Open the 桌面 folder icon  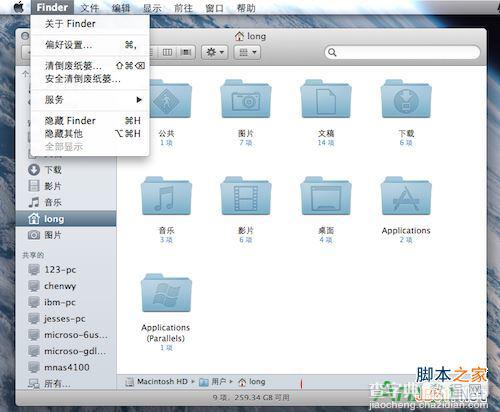[x=326, y=196]
